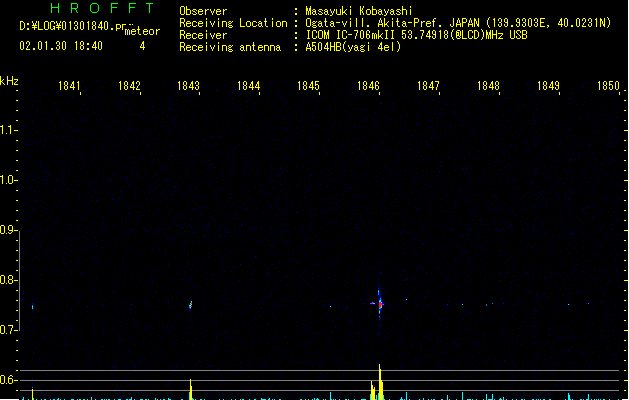Image resolution: width=629 pixels, height=400 pixels.
Task: Click the 1.1 kHz frequency label
Action: tap(7, 130)
